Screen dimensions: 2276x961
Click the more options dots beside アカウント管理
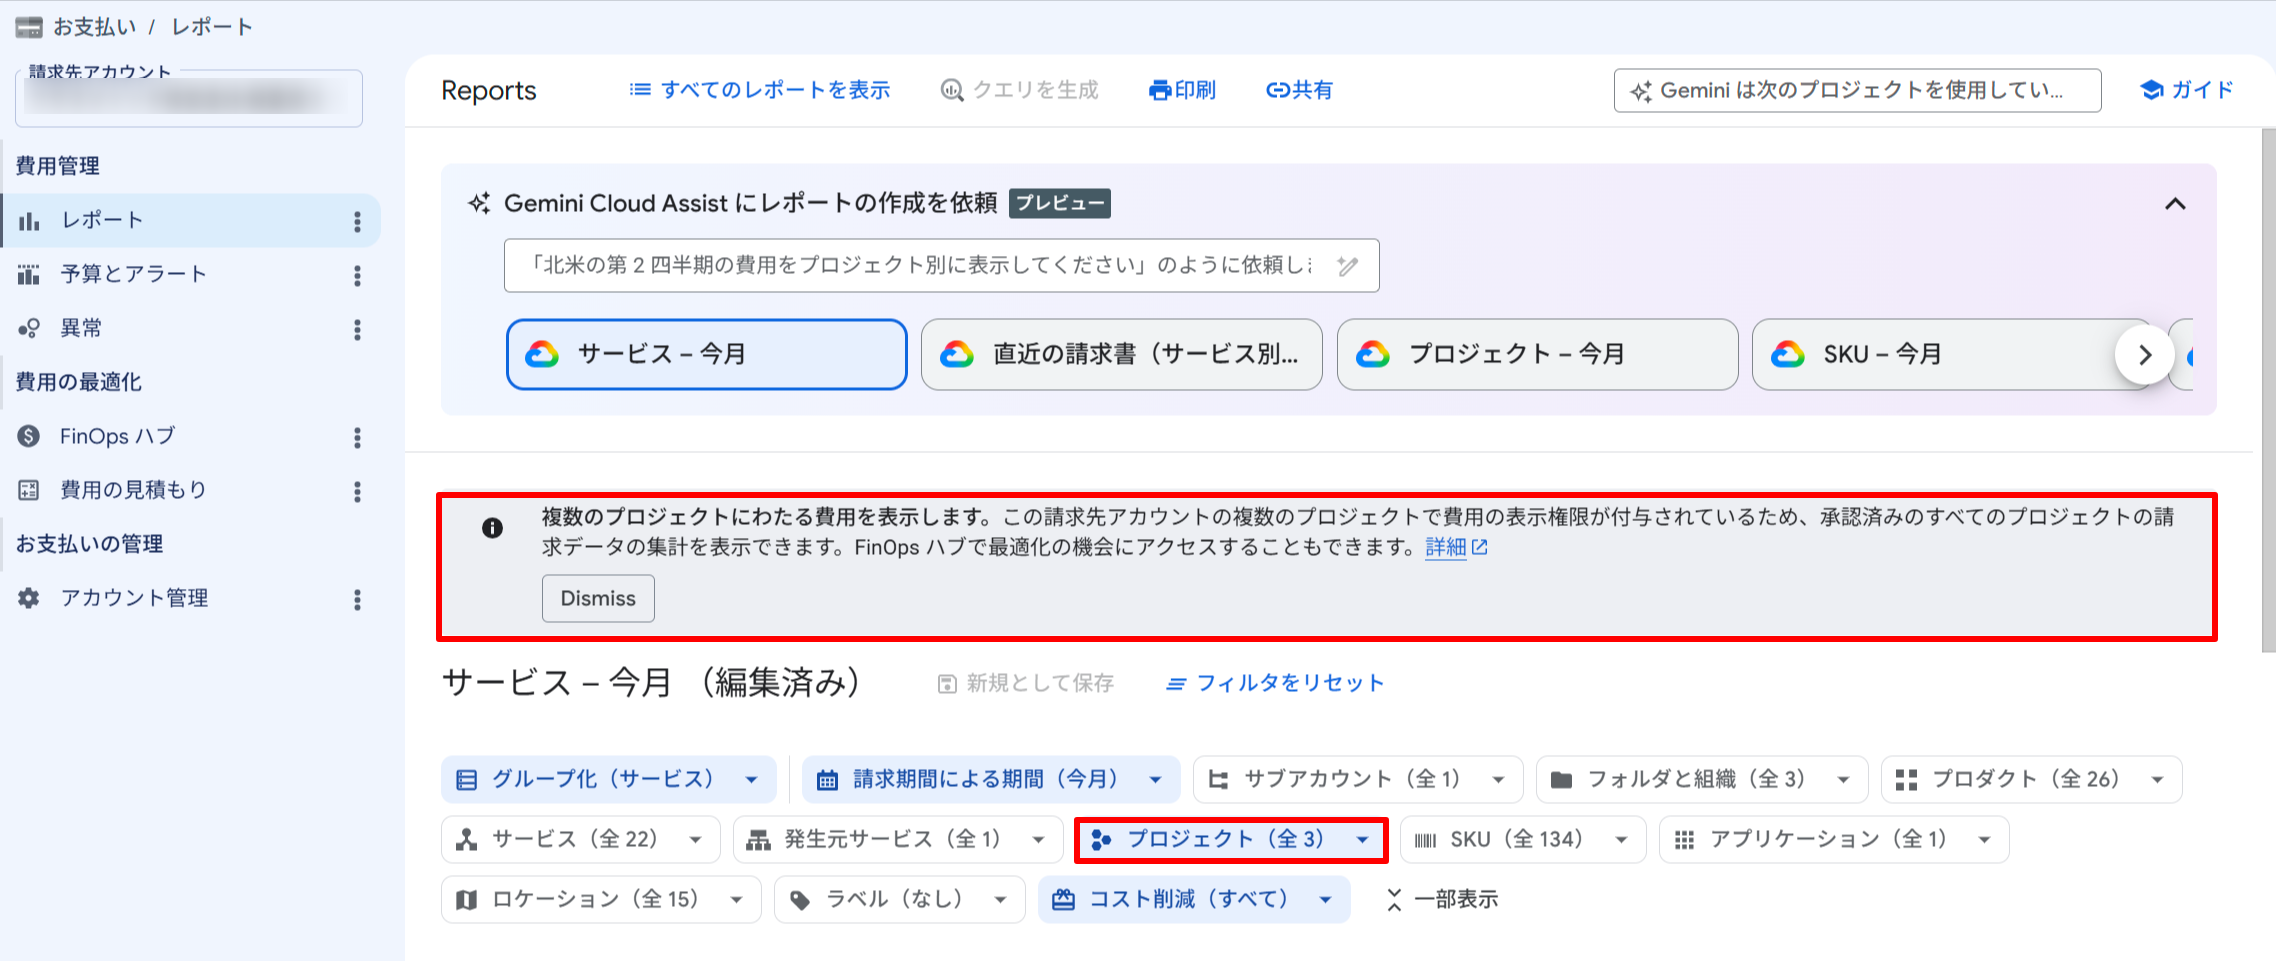357,599
